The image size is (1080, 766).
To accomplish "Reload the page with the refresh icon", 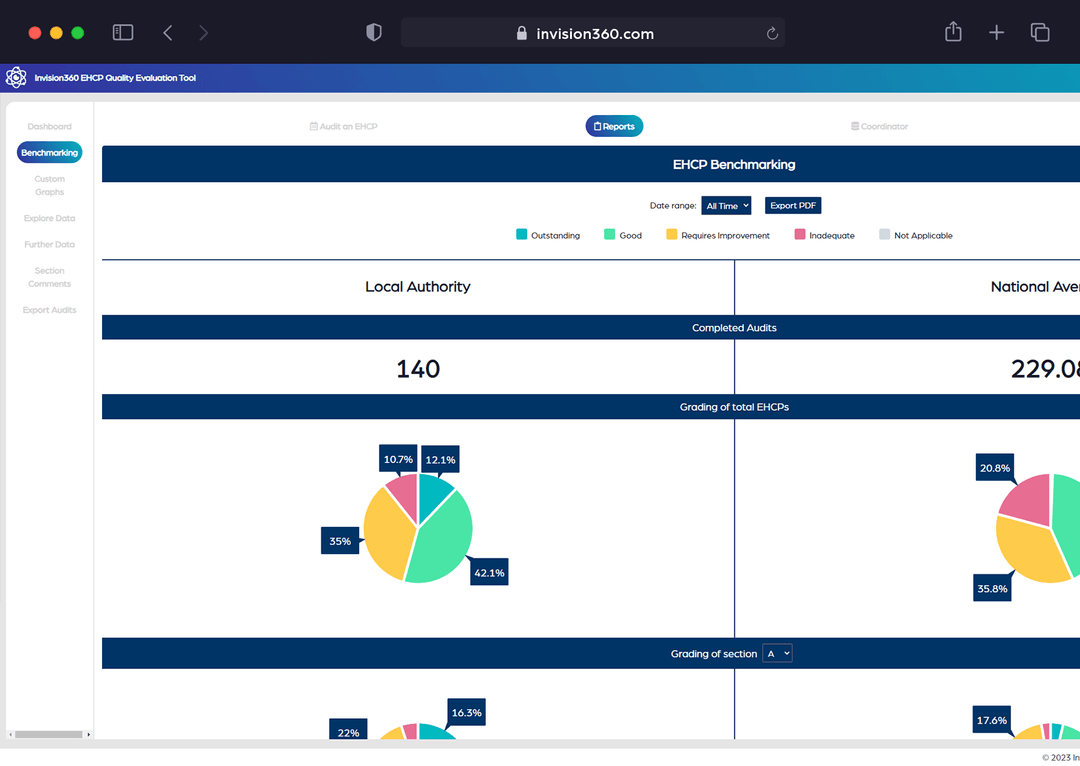I will pyautogui.click(x=772, y=32).
